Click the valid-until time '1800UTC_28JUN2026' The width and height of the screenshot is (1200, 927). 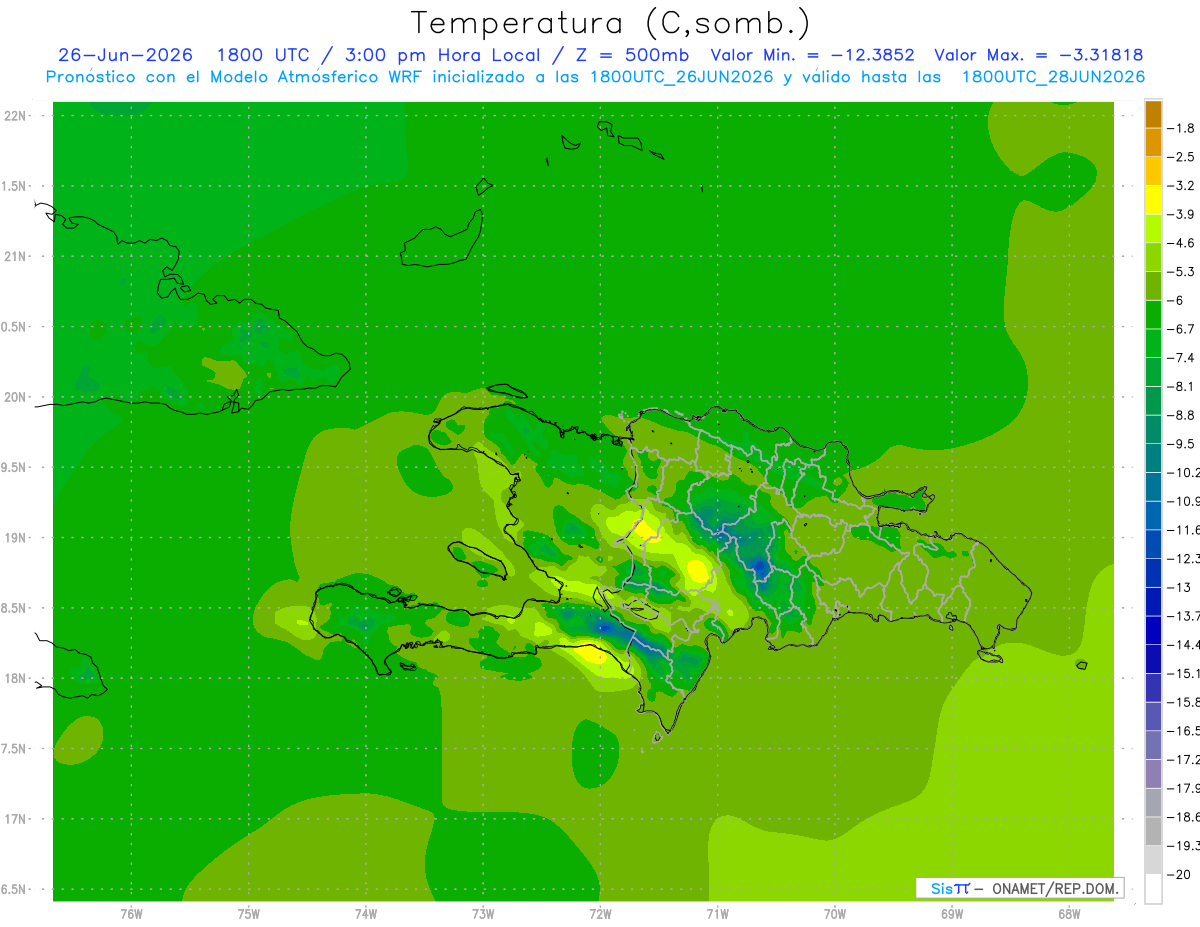[x=1053, y=77]
